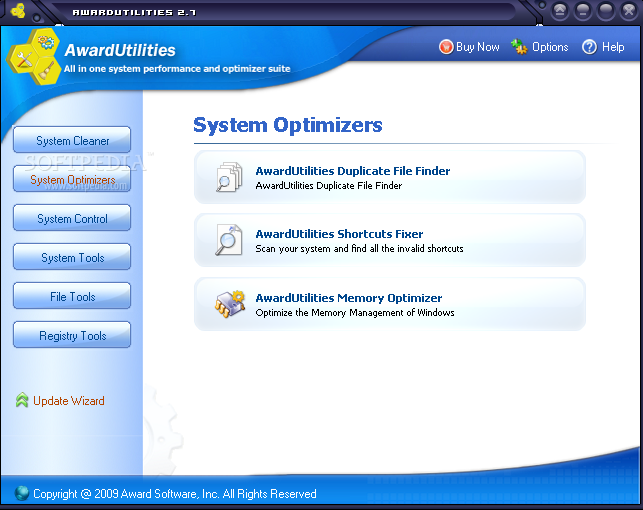
Task: Click the System Optimizers page heading
Action: (x=287, y=125)
